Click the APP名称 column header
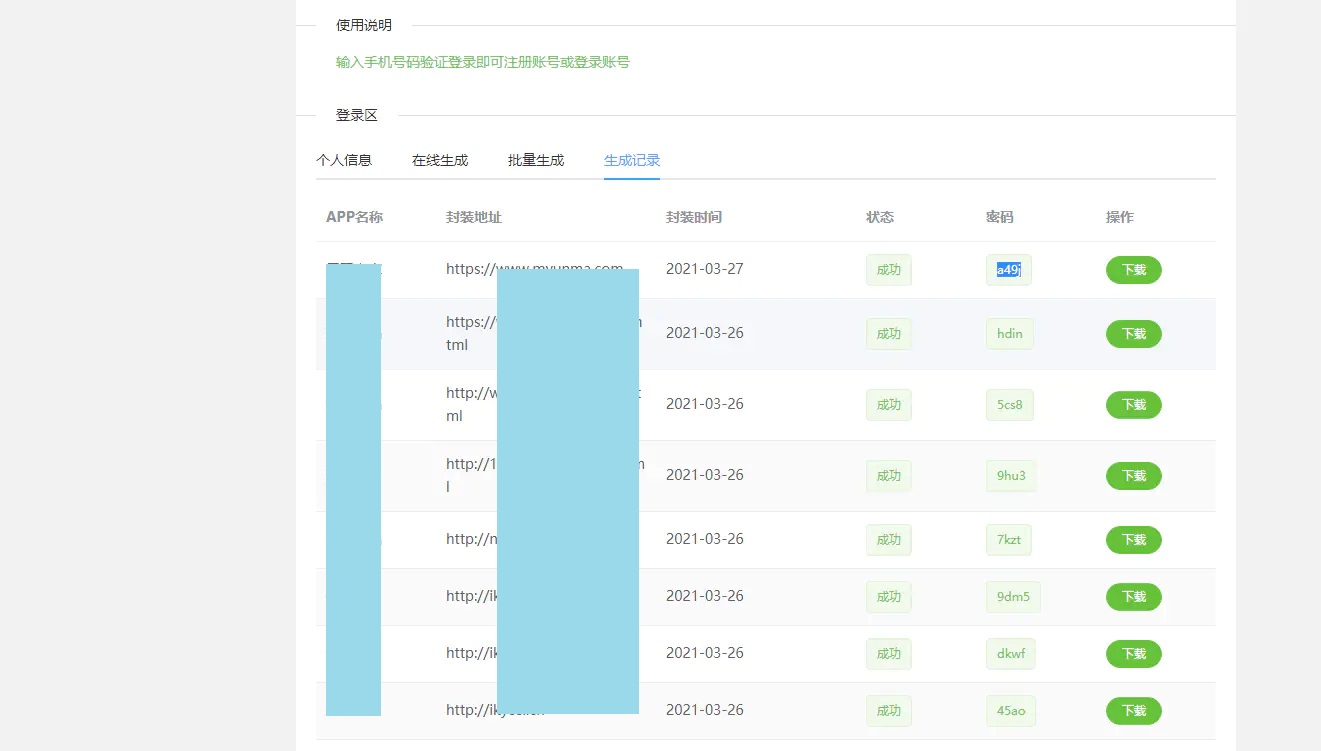 tap(353, 216)
